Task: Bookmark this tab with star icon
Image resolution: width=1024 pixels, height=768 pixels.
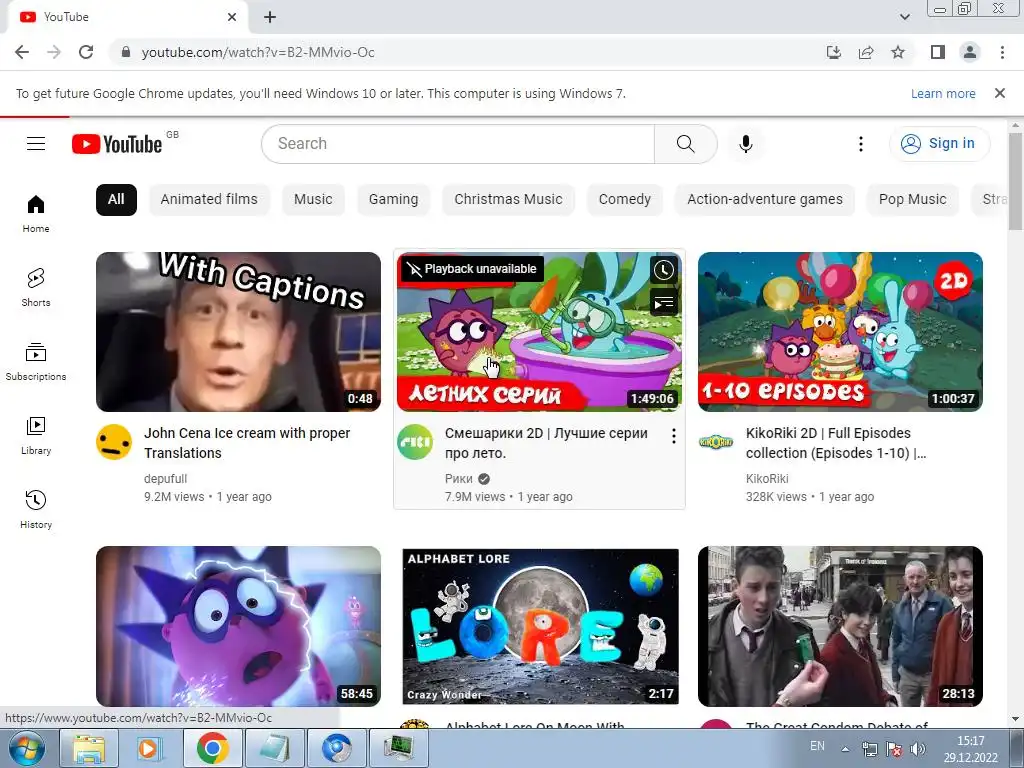Action: pos(898,52)
